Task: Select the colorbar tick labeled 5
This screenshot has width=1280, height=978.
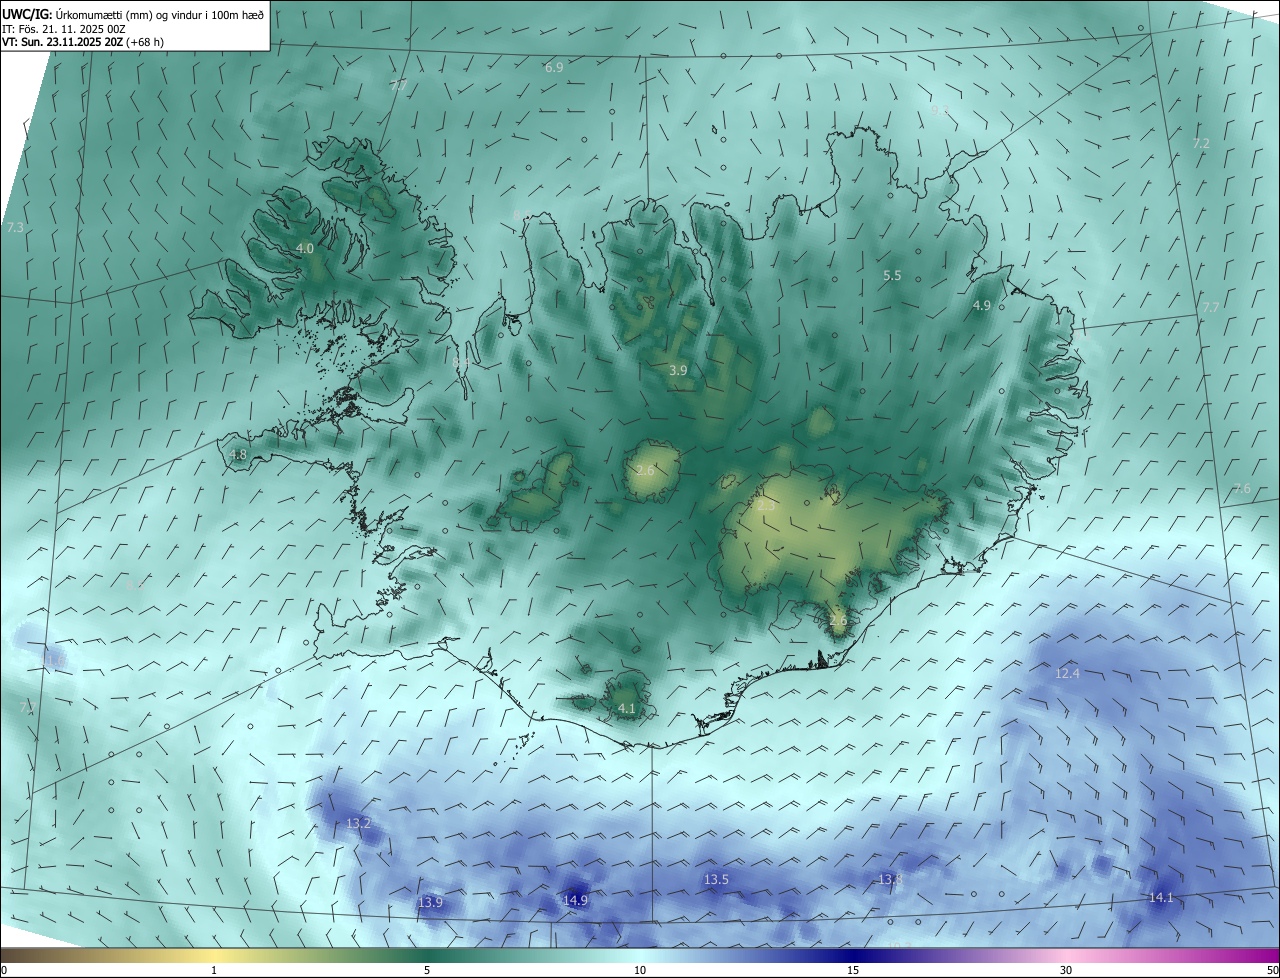Action: point(427,970)
